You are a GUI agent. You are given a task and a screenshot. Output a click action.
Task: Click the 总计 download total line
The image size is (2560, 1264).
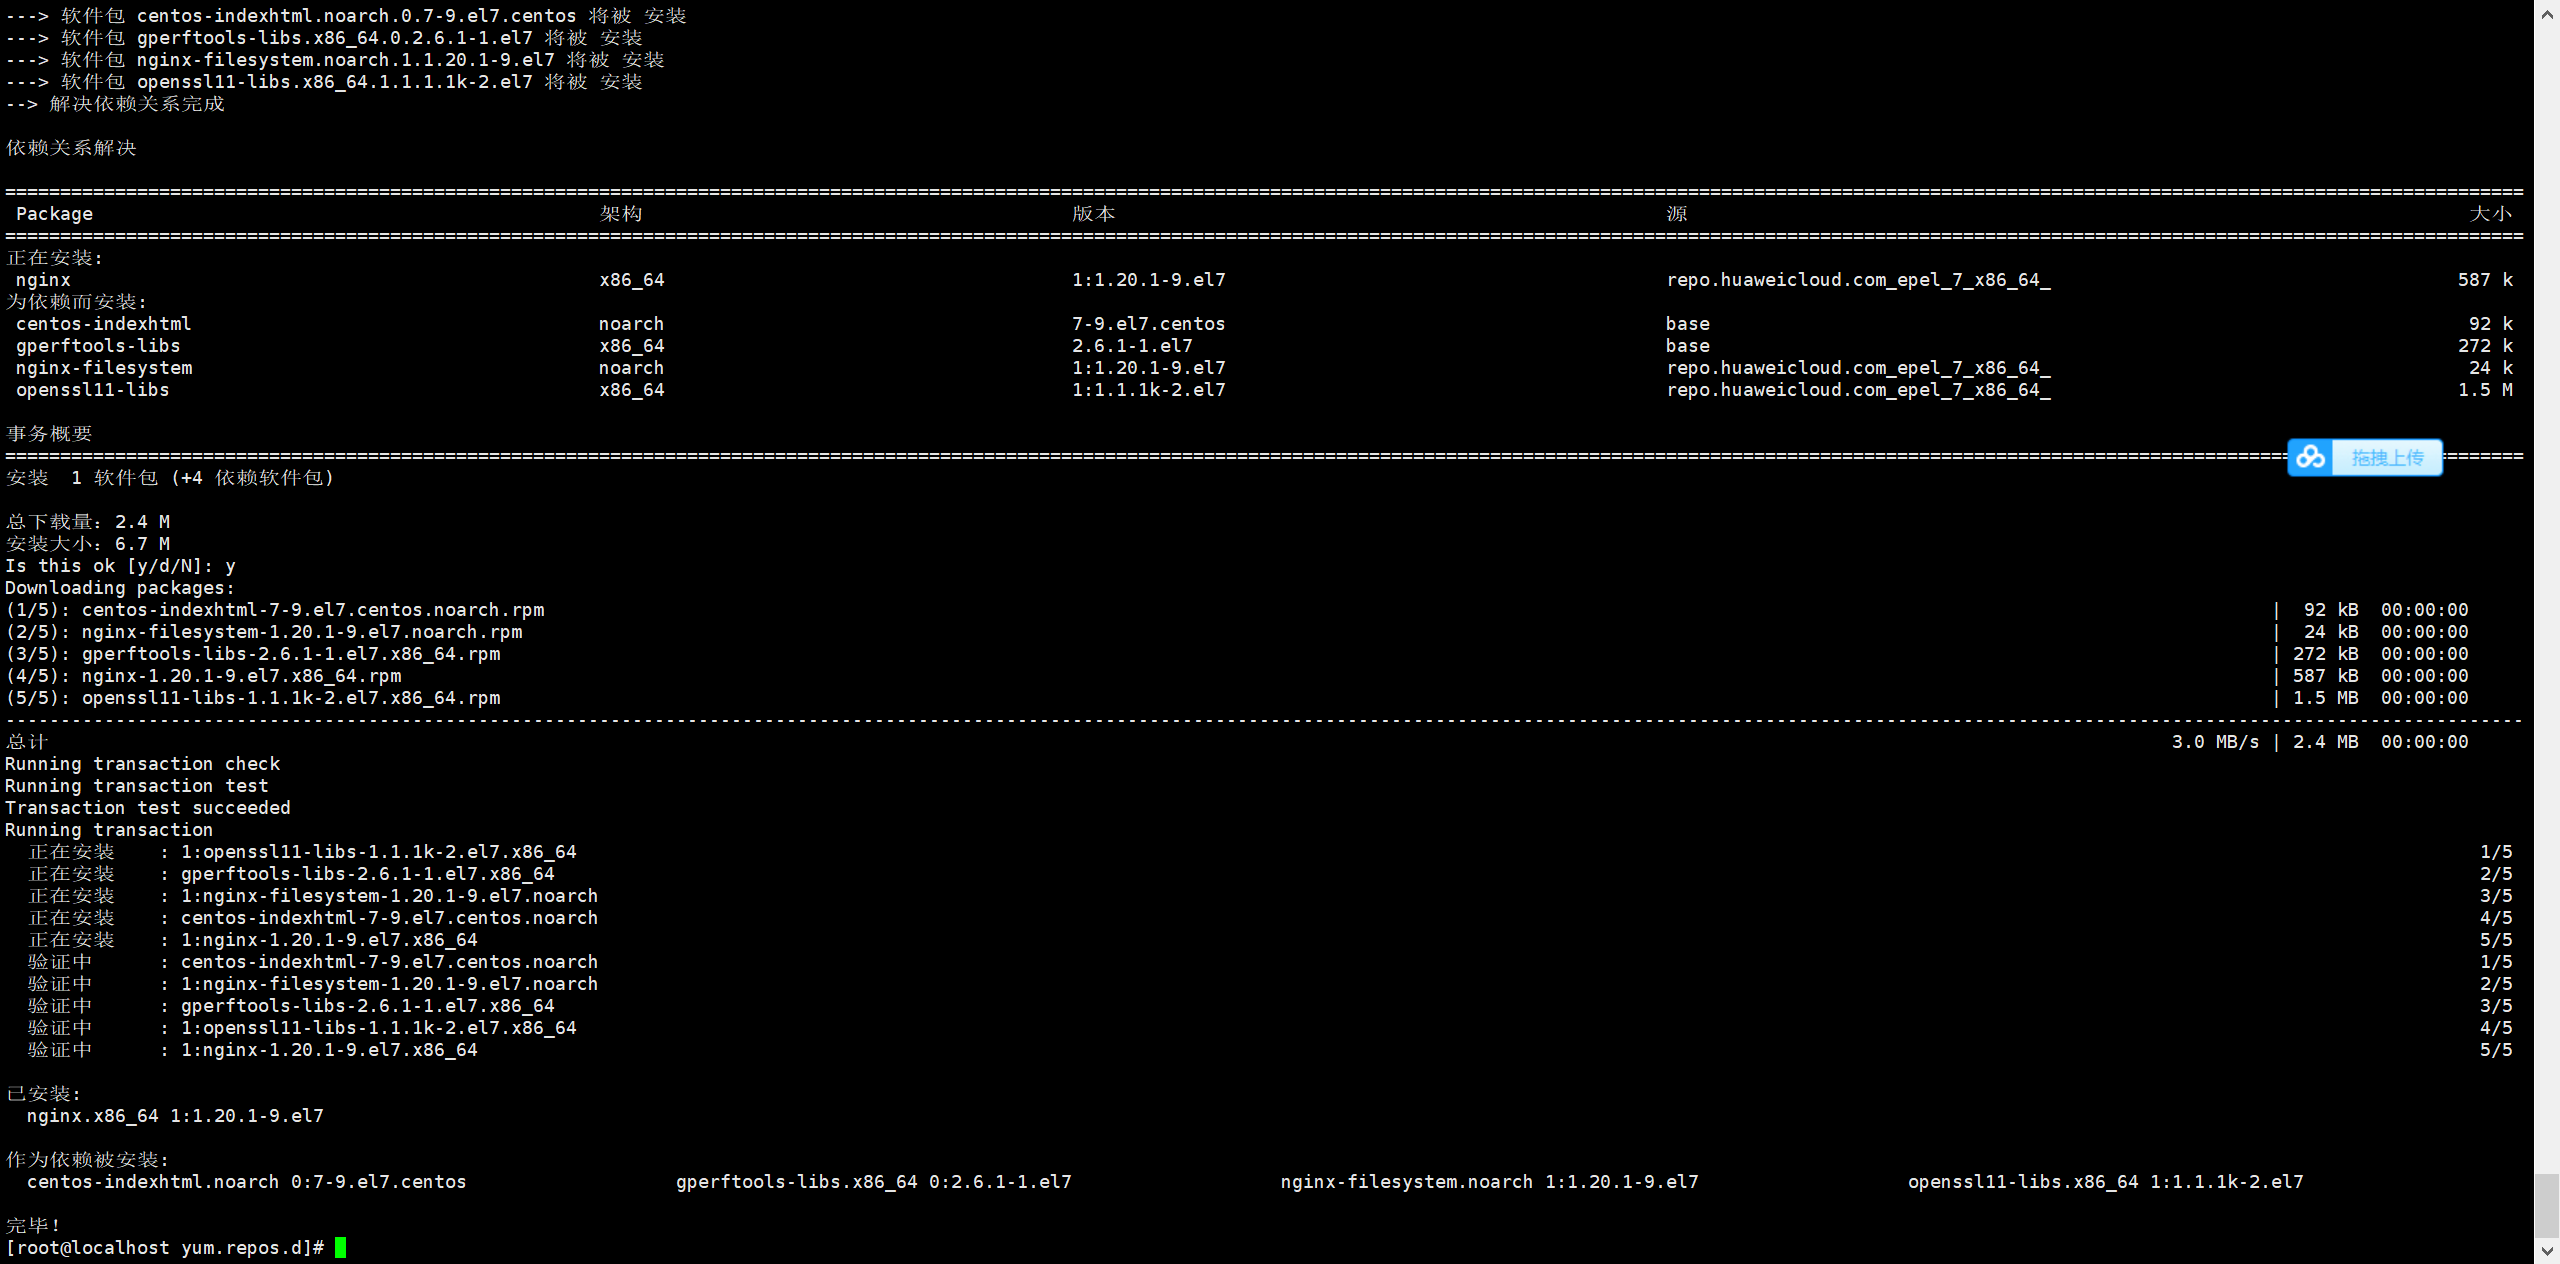point(27,742)
